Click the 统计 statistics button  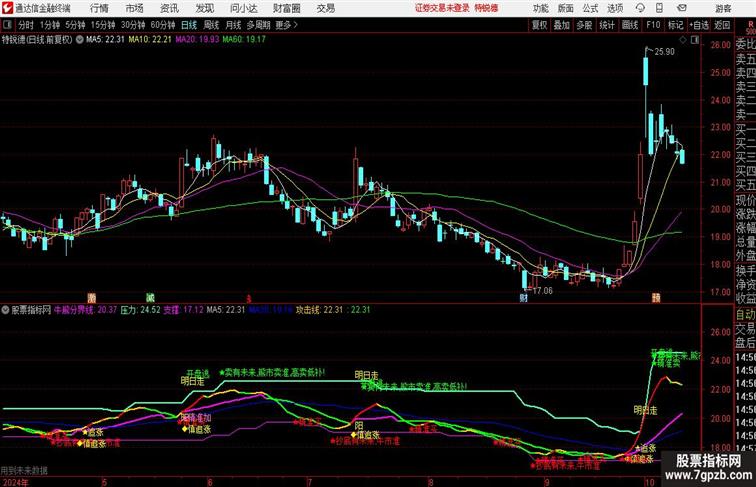click(x=607, y=25)
